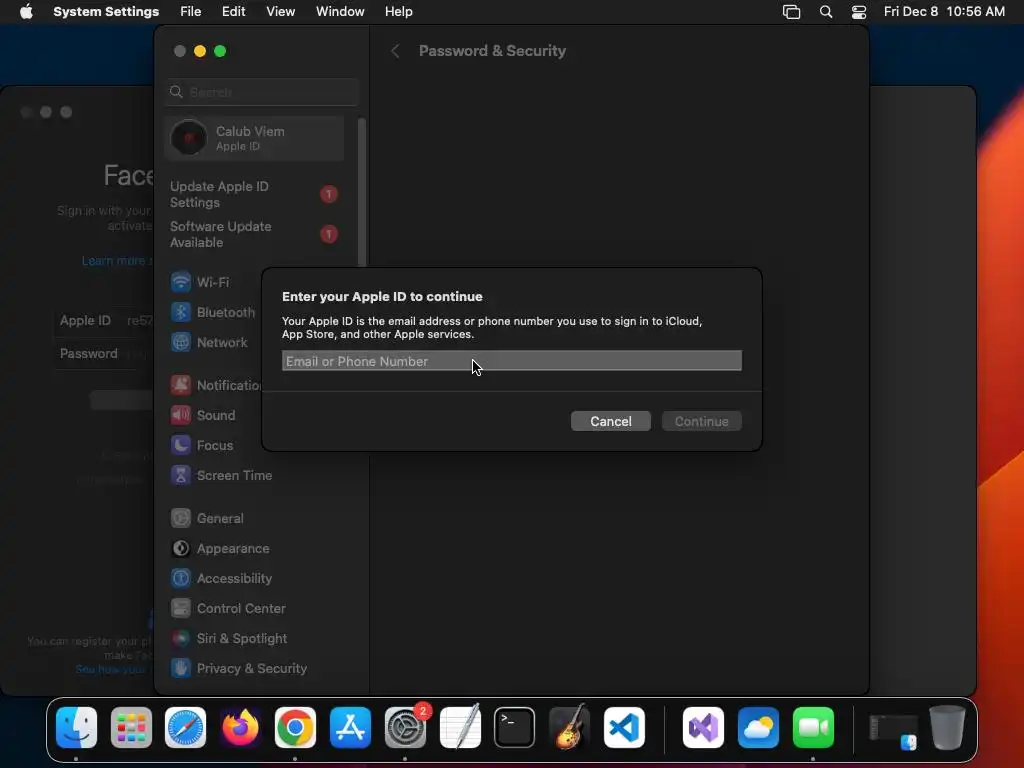Open the System Settings menu
The image size is (1024, 768).
click(x=106, y=12)
